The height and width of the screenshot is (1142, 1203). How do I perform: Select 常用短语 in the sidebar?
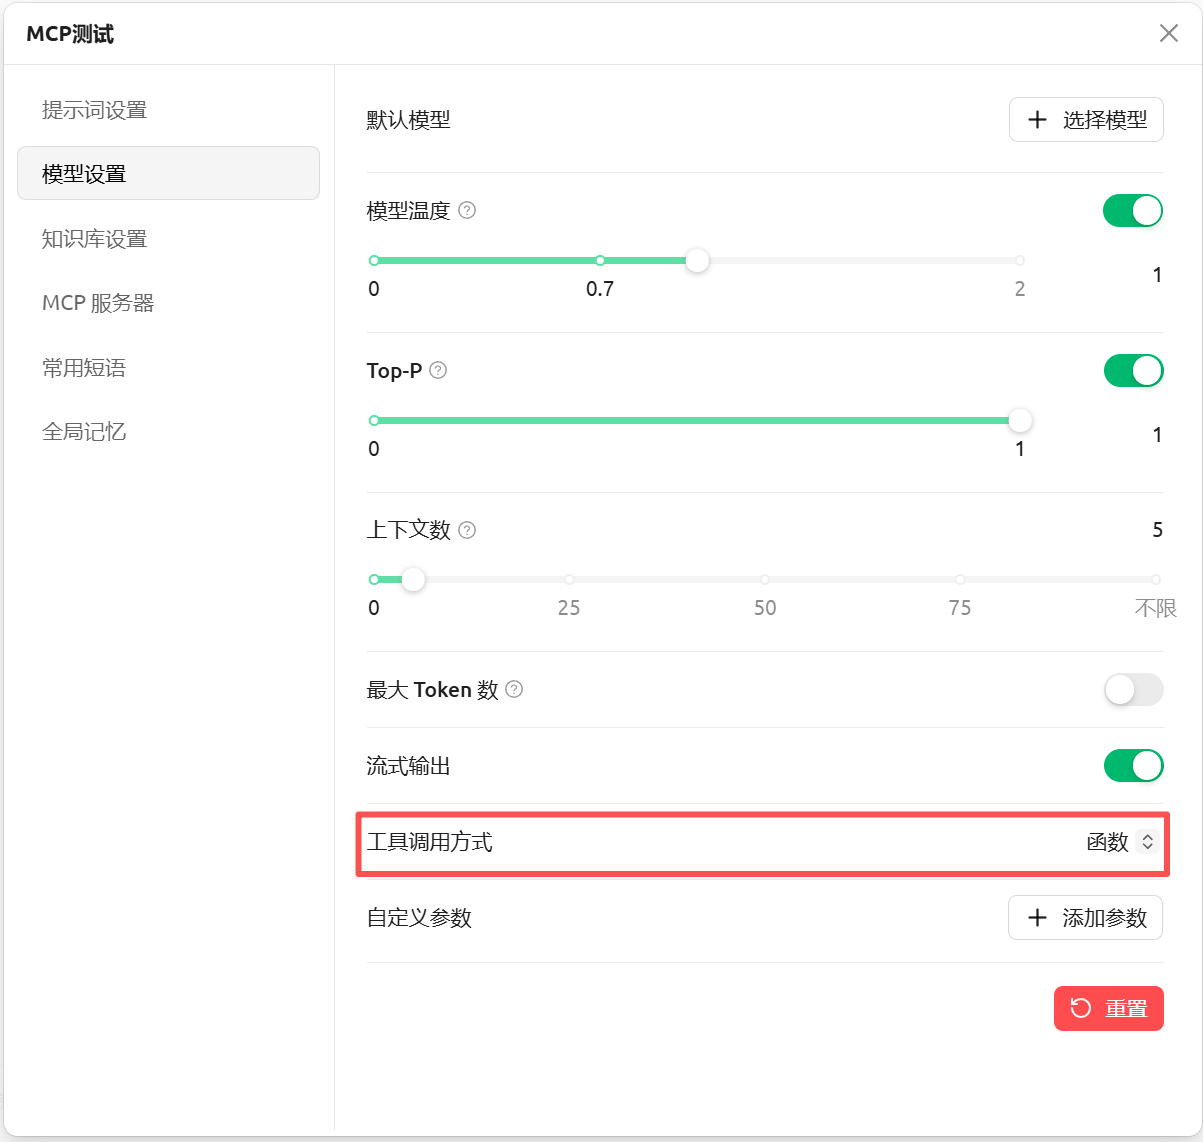coord(84,368)
